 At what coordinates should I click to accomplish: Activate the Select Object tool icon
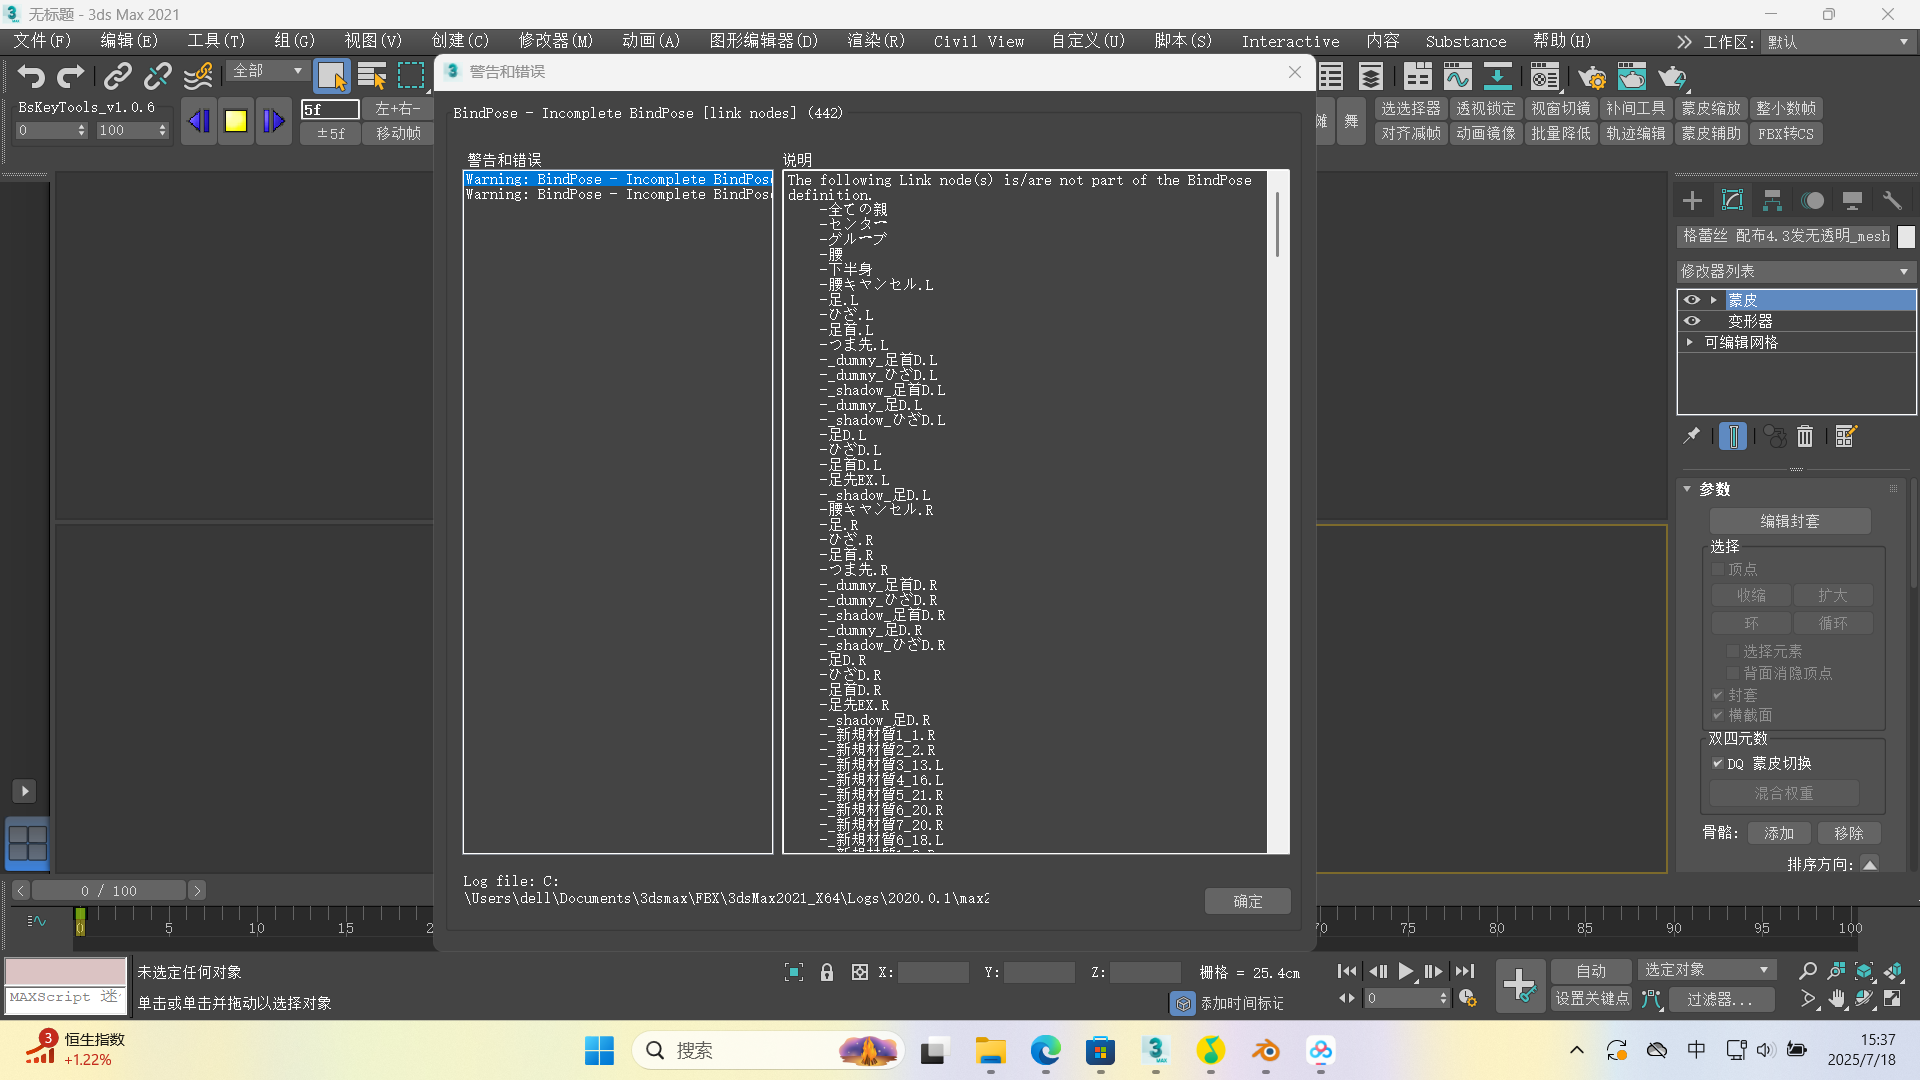(x=332, y=76)
